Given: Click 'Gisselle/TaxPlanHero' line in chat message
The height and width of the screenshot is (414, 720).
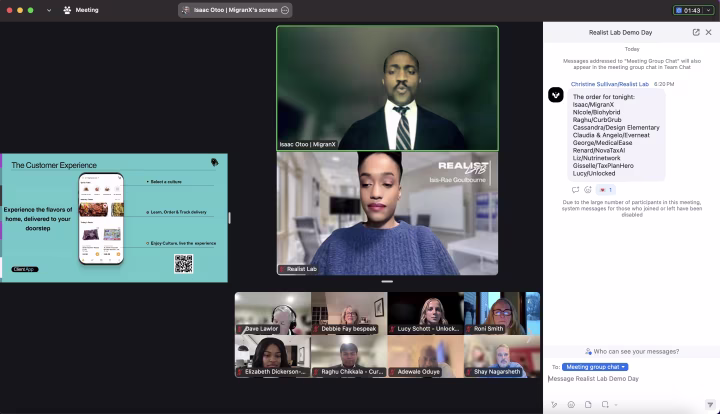Looking at the screenshot, I should 603,166.
